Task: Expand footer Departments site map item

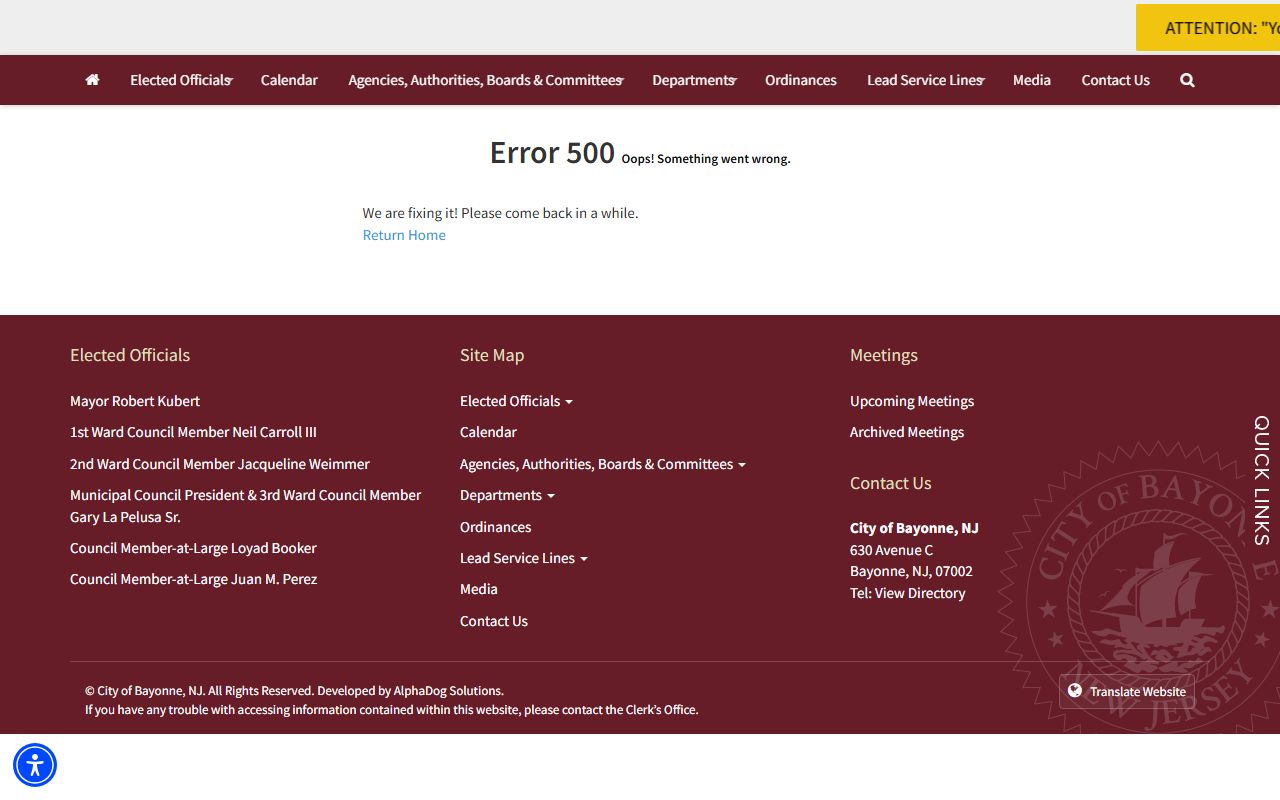Action: click(x=507, y=495)
